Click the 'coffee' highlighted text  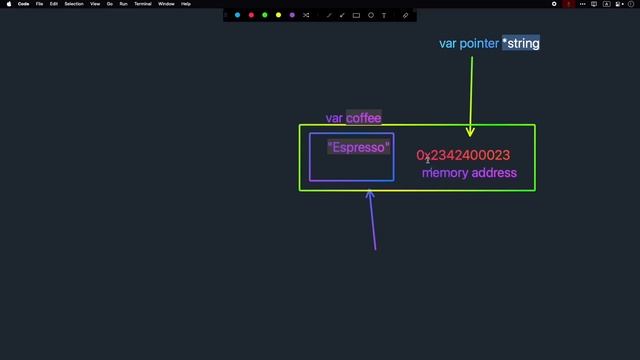click(x=364, y=118)
